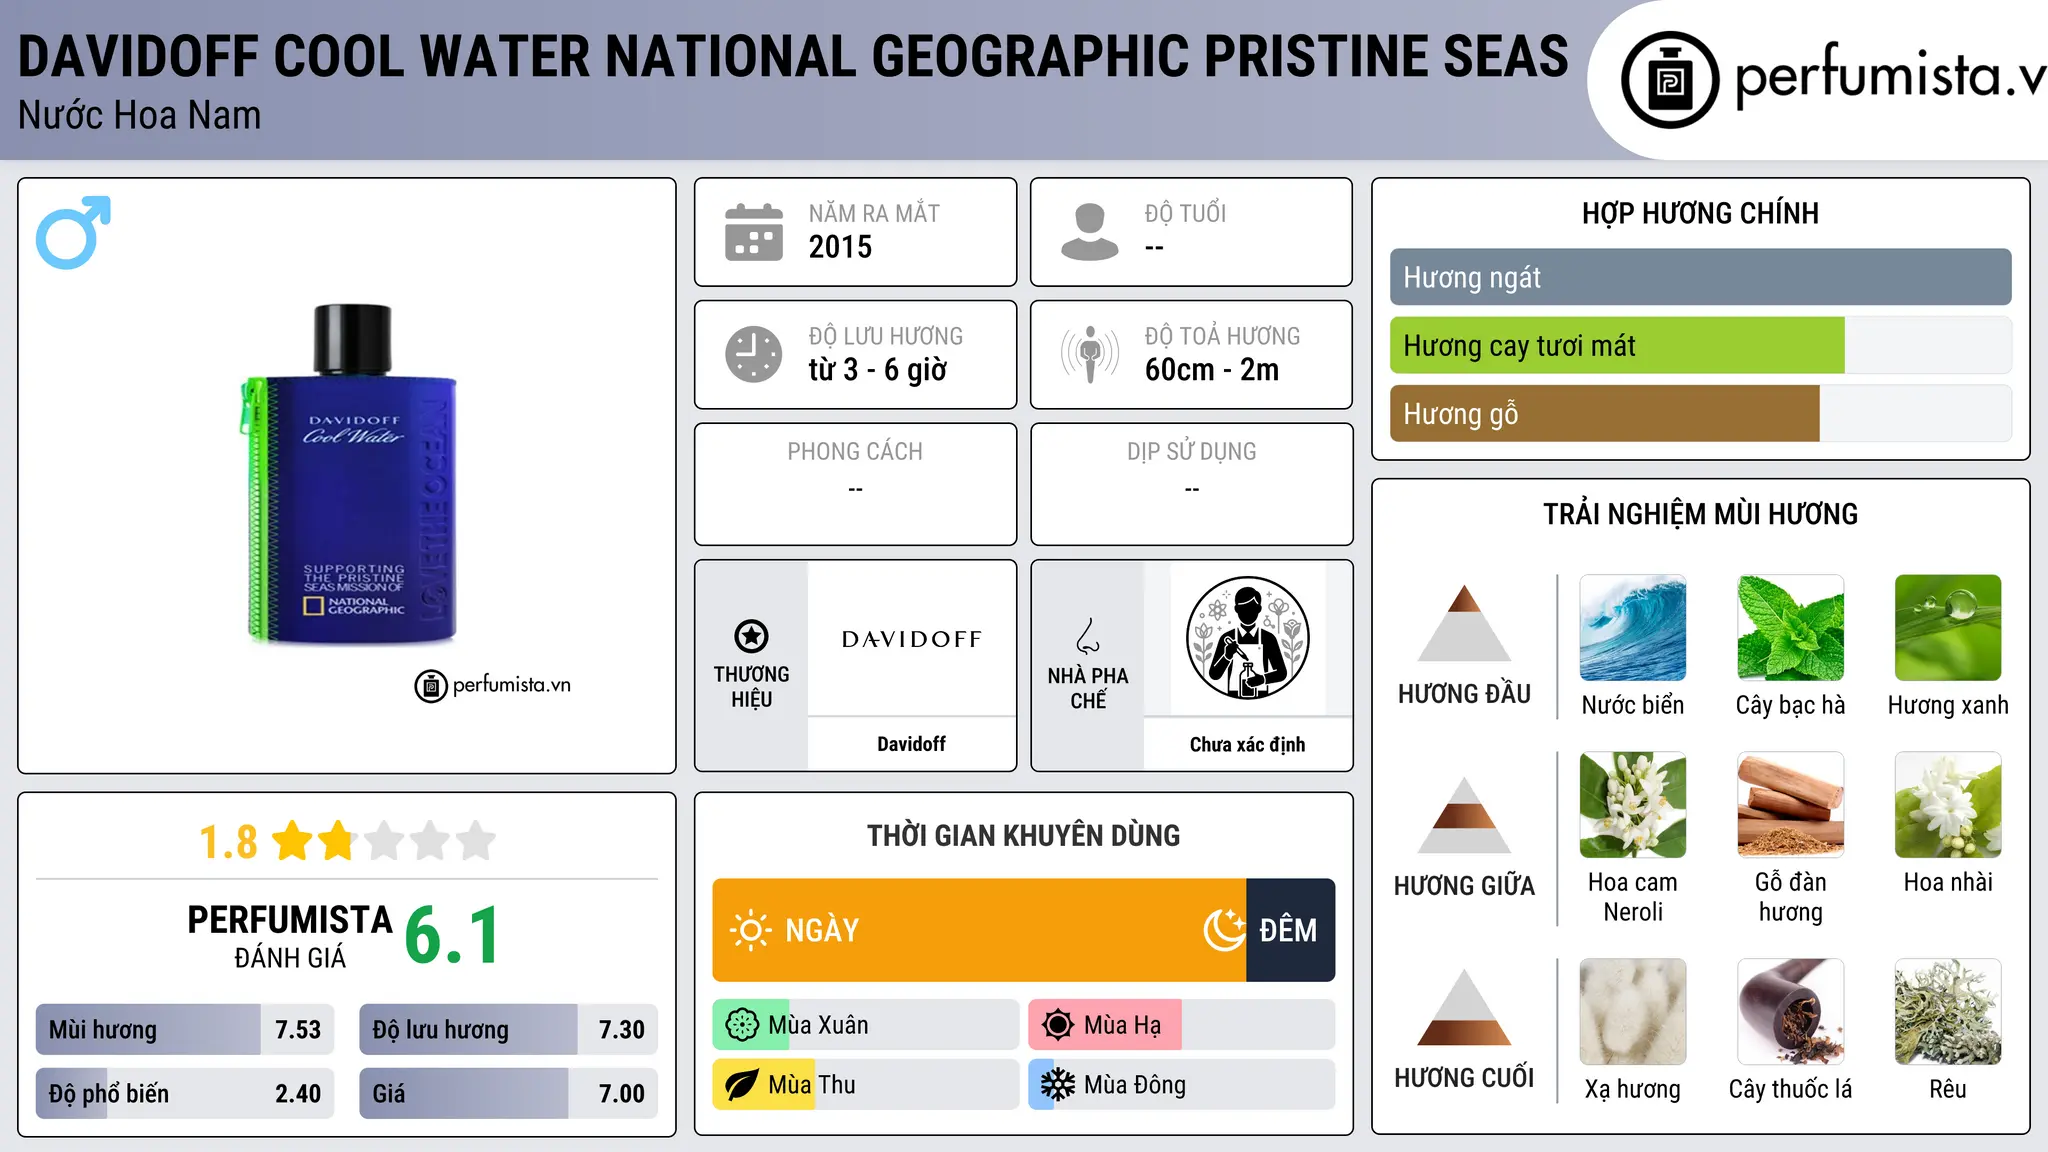Click the Chưa xác định perfumer label
2048x1152 pixels.
pyautogui.click(x=1247, y=745)
